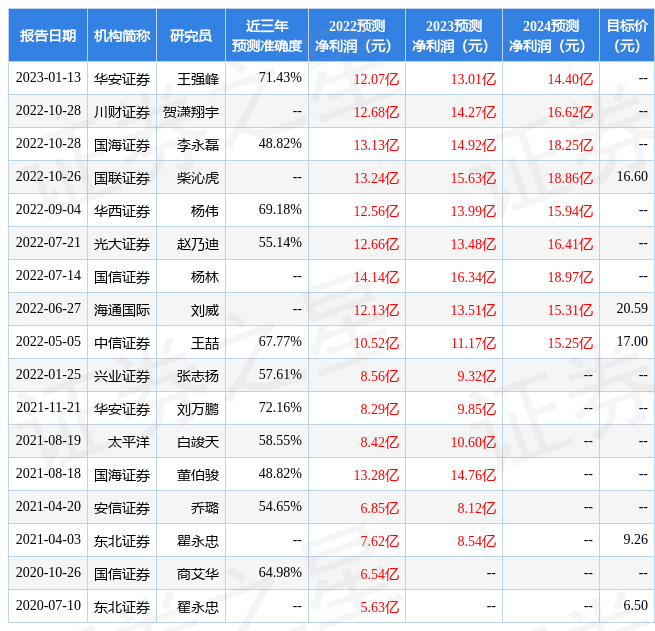Select researcher name 王强峰
This screenshot has width=655, height=631.
click(x=198, y=79)
